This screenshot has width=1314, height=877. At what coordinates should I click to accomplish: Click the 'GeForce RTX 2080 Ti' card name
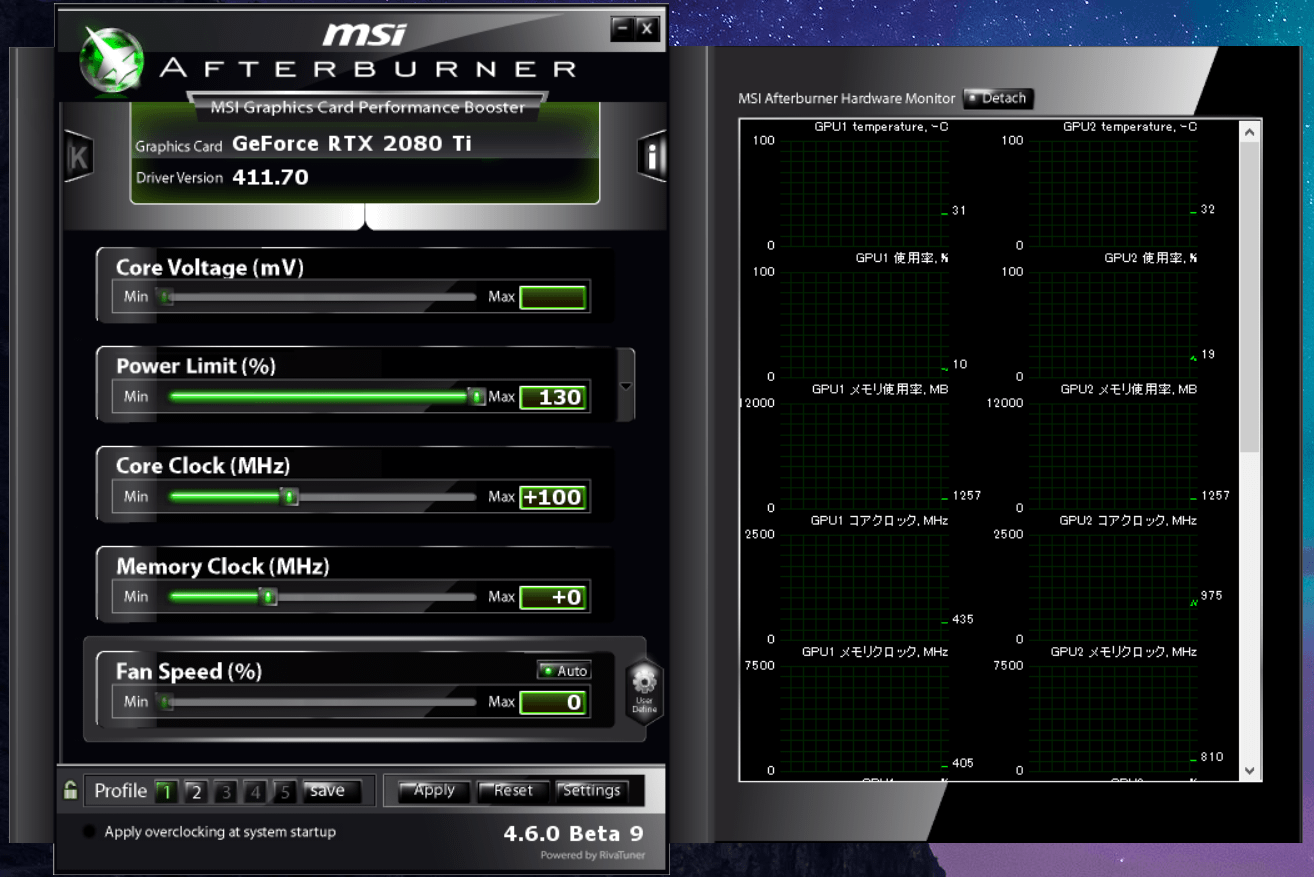coord(352,143)
